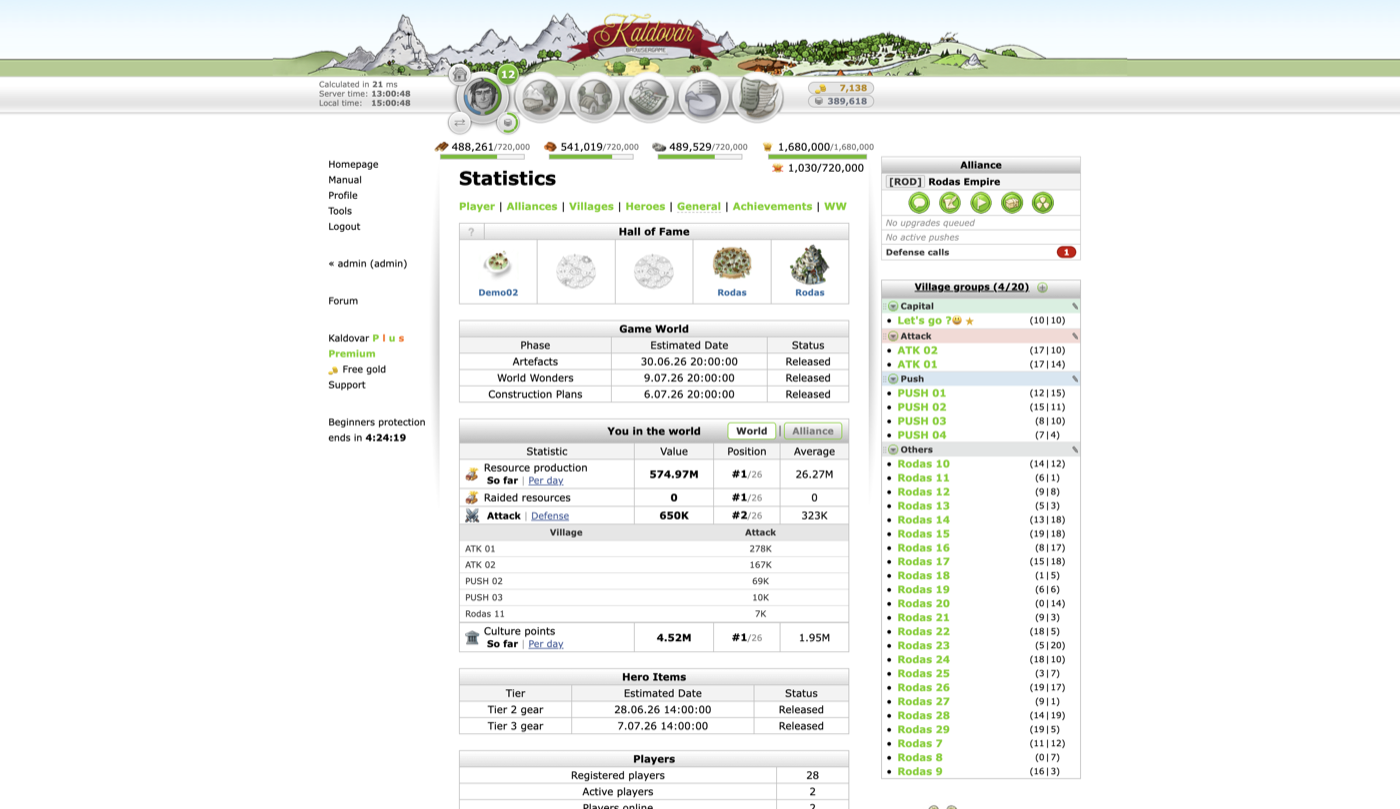Open the Heroes statistics tab
1400x809 pixels.
(645, 207)
